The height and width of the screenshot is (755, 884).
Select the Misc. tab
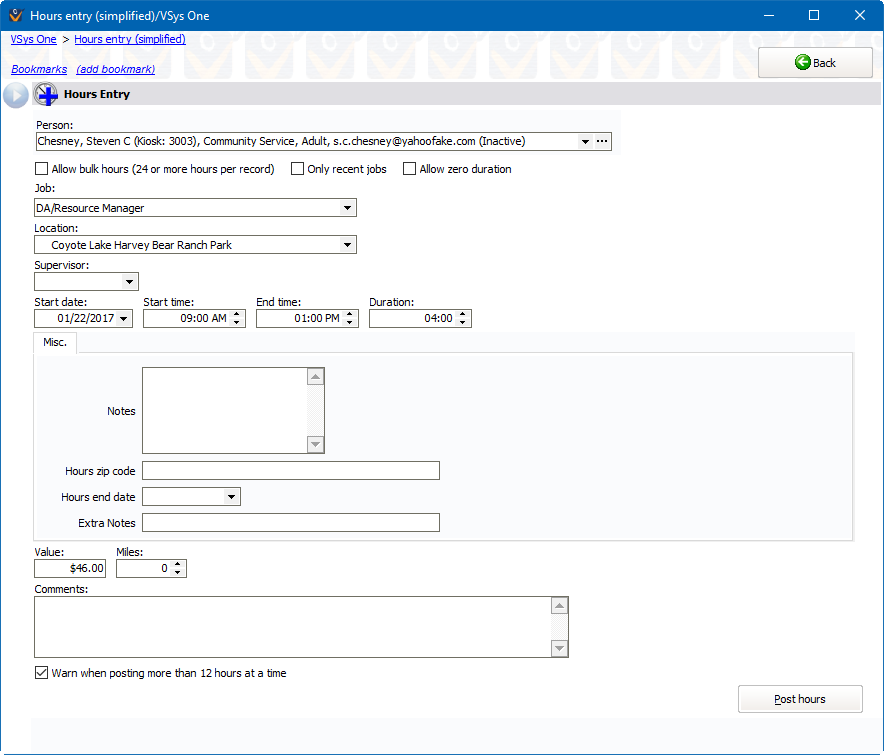coord(55,342)
